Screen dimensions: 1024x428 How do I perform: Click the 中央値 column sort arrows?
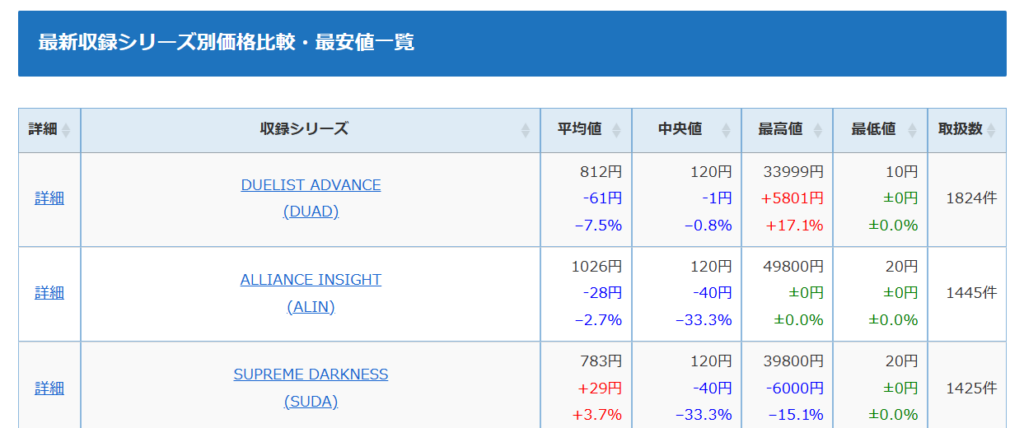point(726,131)
